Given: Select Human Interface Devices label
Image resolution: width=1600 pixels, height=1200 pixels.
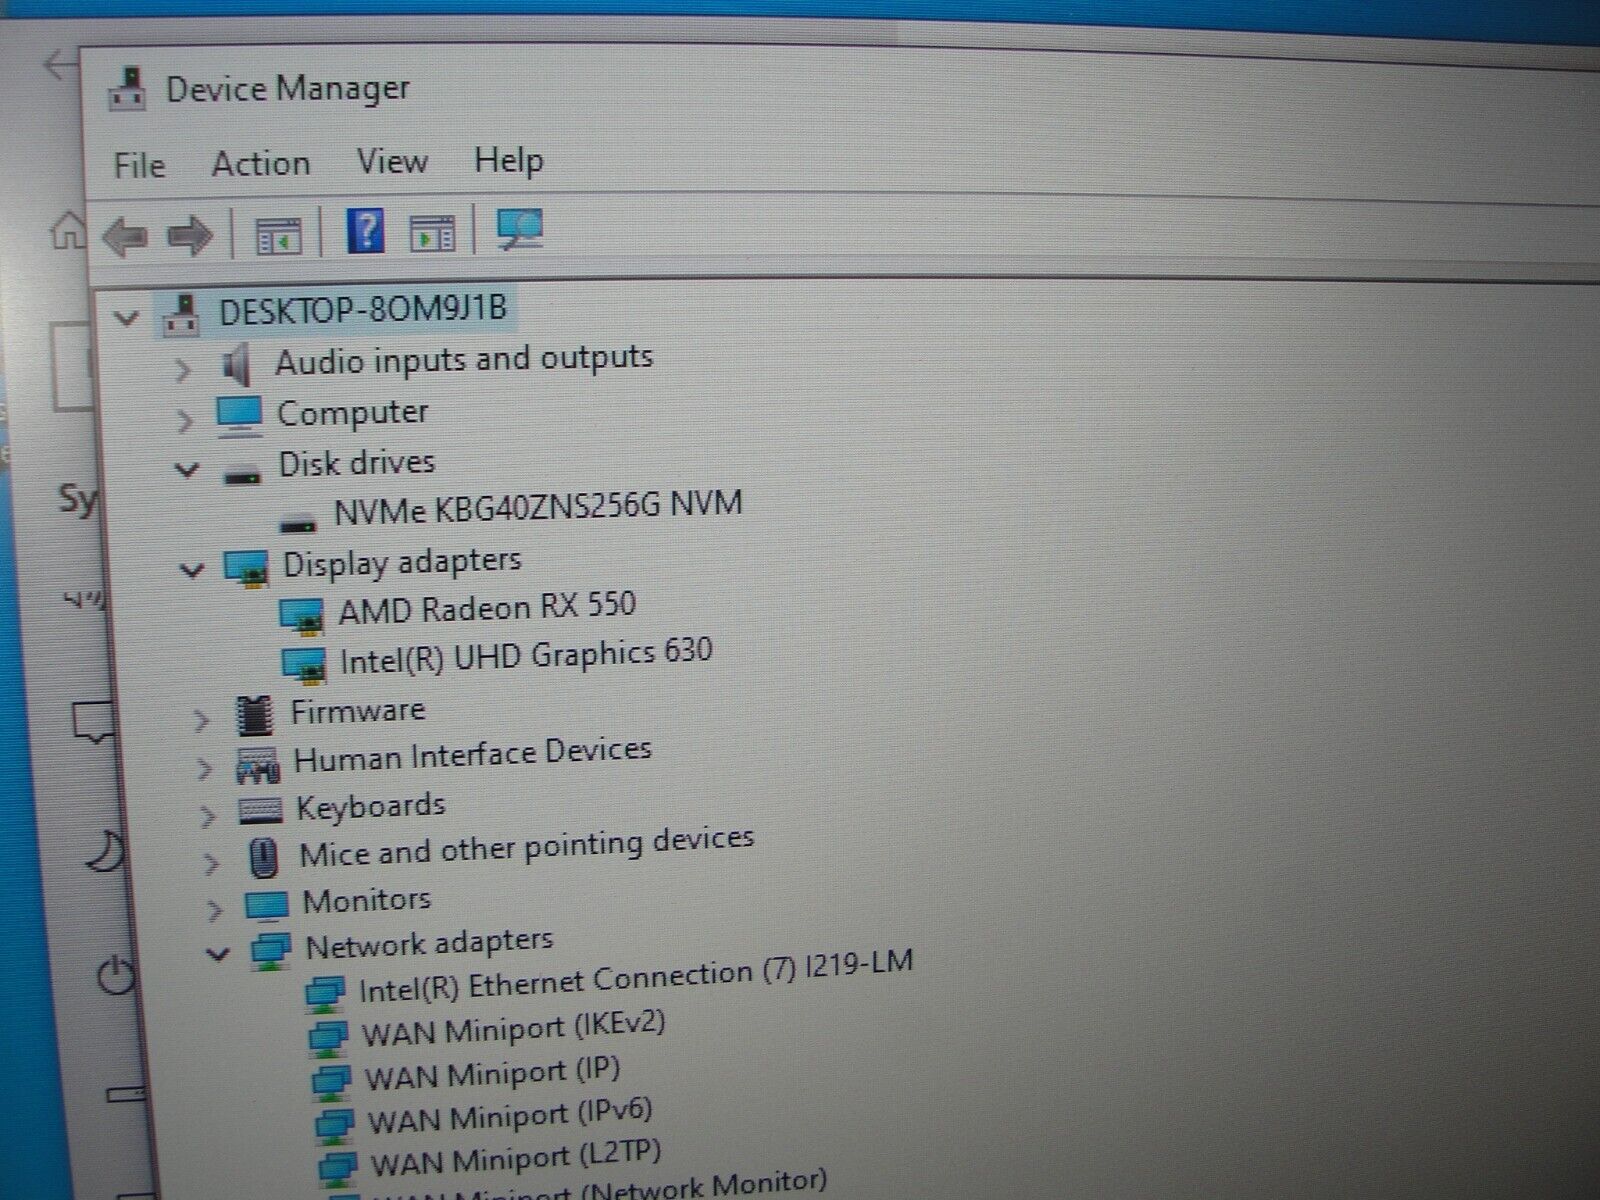Looking at the screenshot, I should [x=473, y=756].
